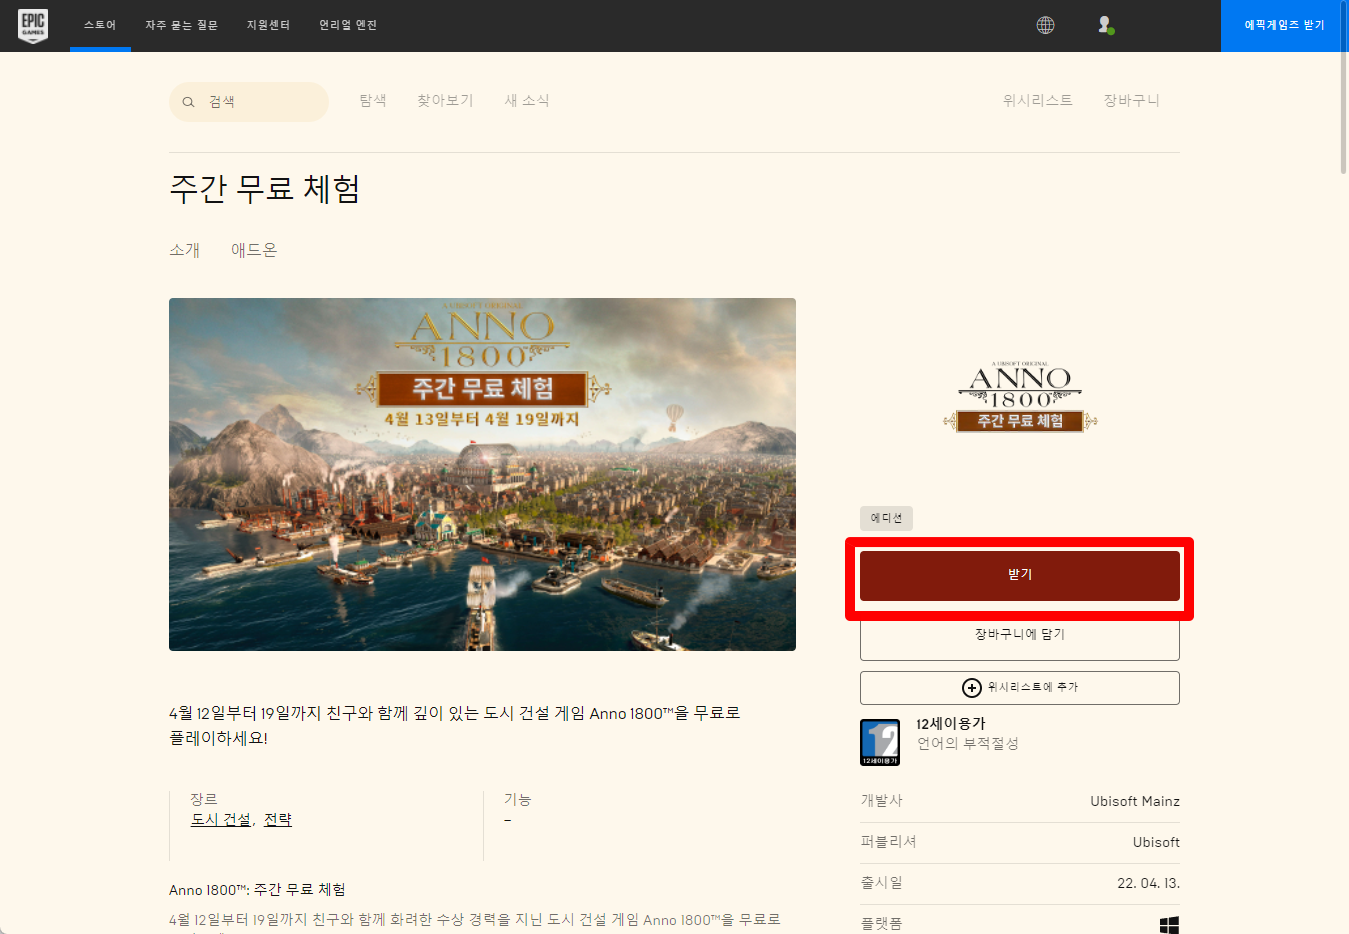
Task: Click the search magnifier icon
Action: [x=188, y=102]
